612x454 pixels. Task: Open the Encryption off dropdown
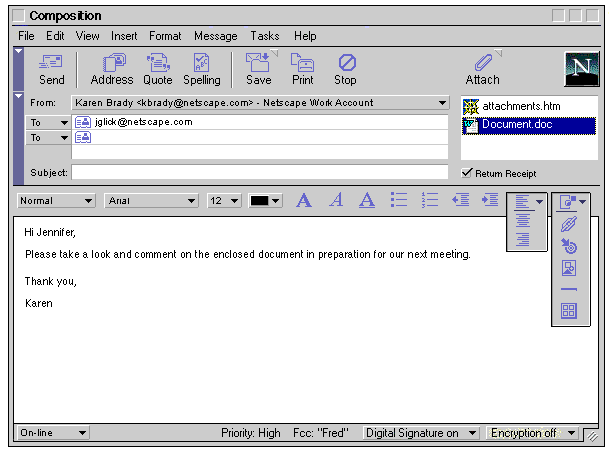[x=532, y=433]
